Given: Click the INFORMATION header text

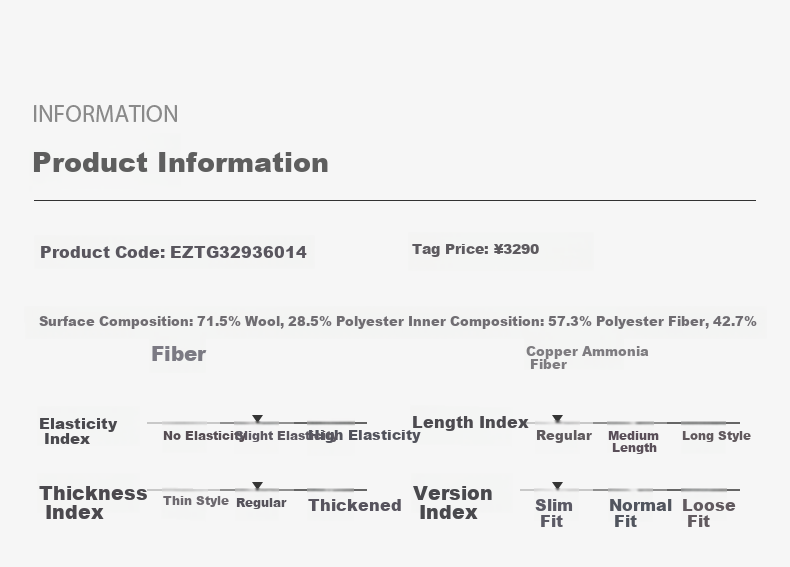Looking at the screenshot, I should (105, 114).
